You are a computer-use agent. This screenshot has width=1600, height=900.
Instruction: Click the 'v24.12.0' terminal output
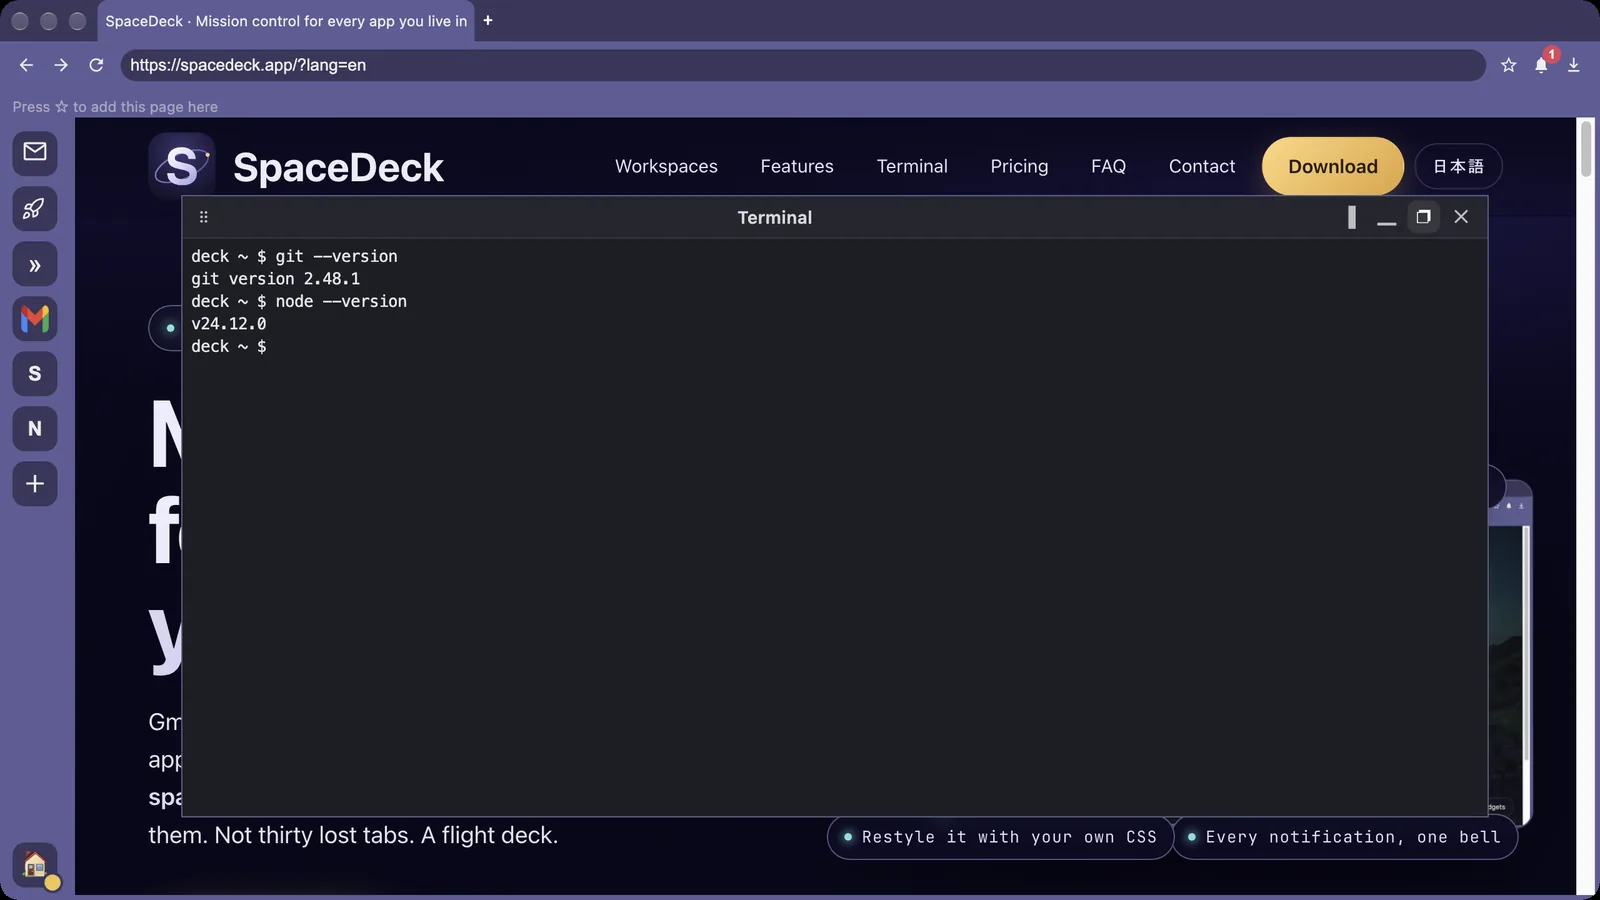pos(229,324)
